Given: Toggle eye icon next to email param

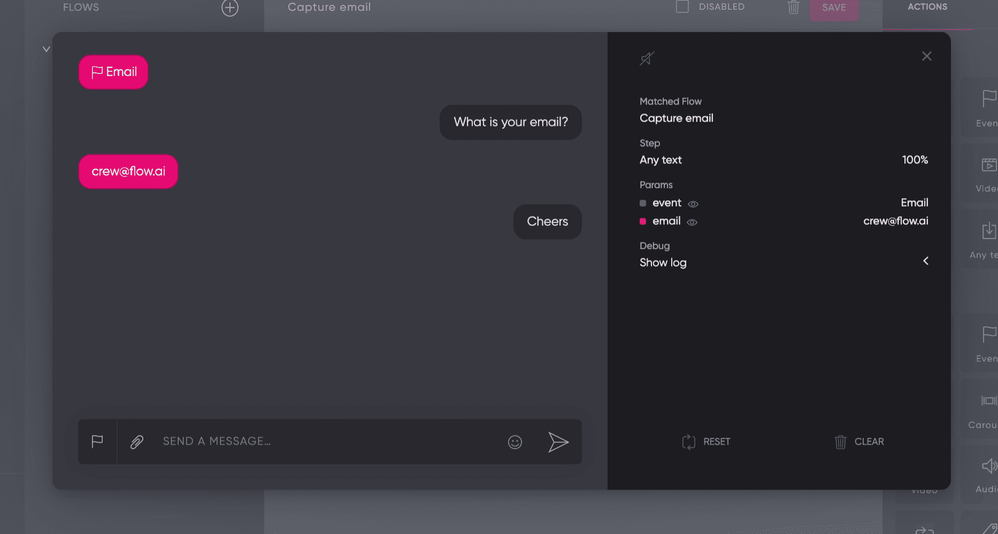Looking at the screenshot, I should coord(692,222).
